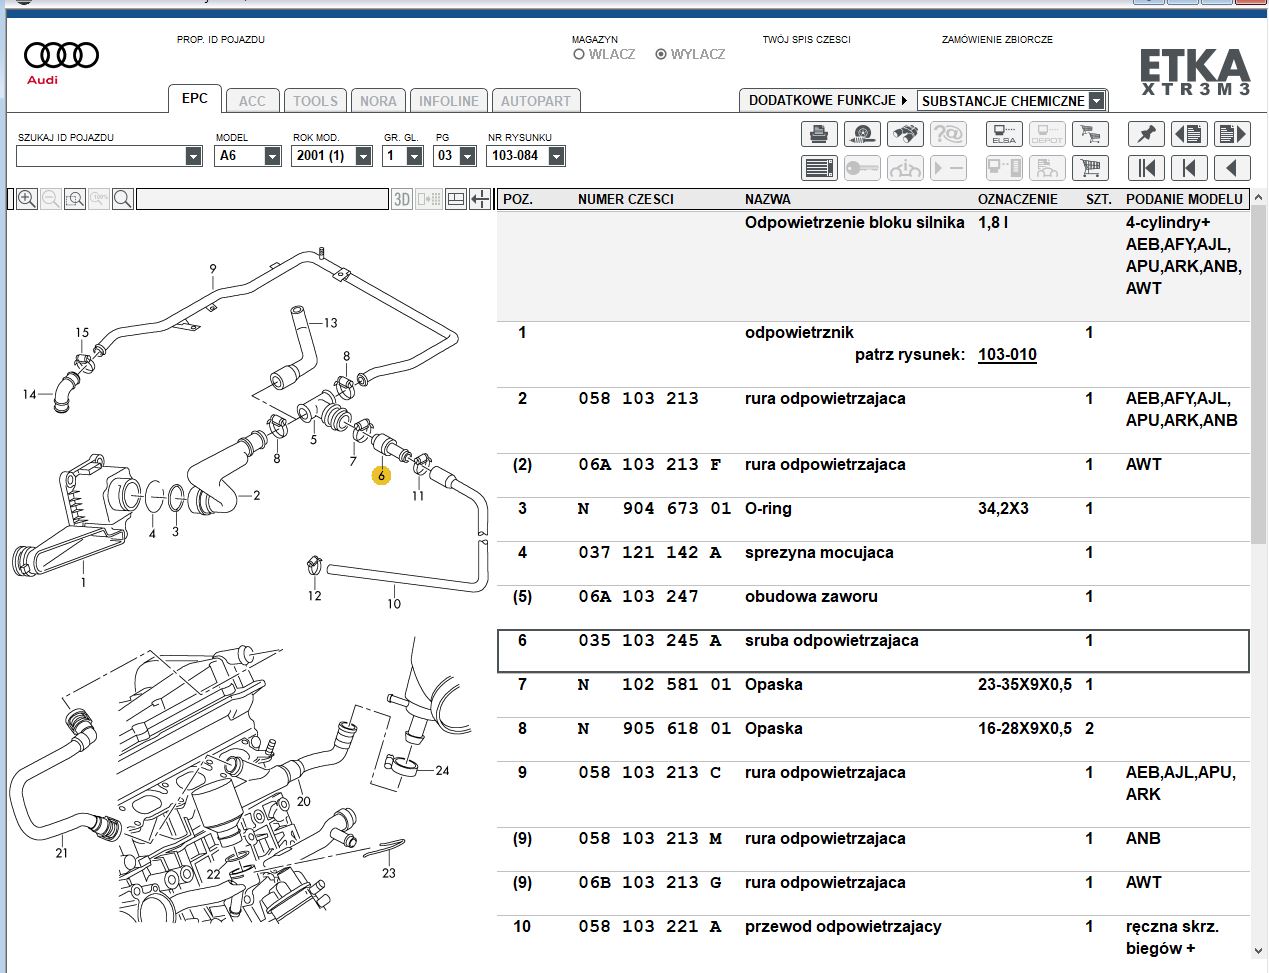Click ZAMÓWIENIE ZBIORCZE
The height and width of the screenshot is (973, 1269).
(x=997, y=40)
